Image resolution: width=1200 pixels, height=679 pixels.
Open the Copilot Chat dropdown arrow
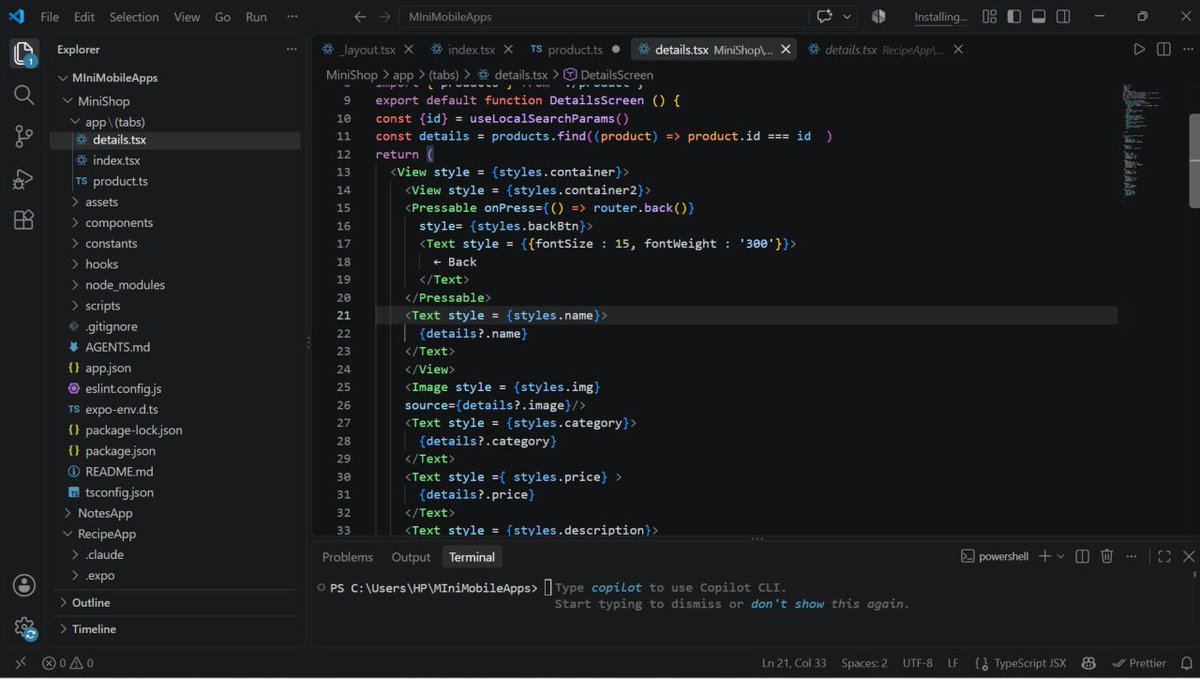pyautogui.click(x=848, y=17)
